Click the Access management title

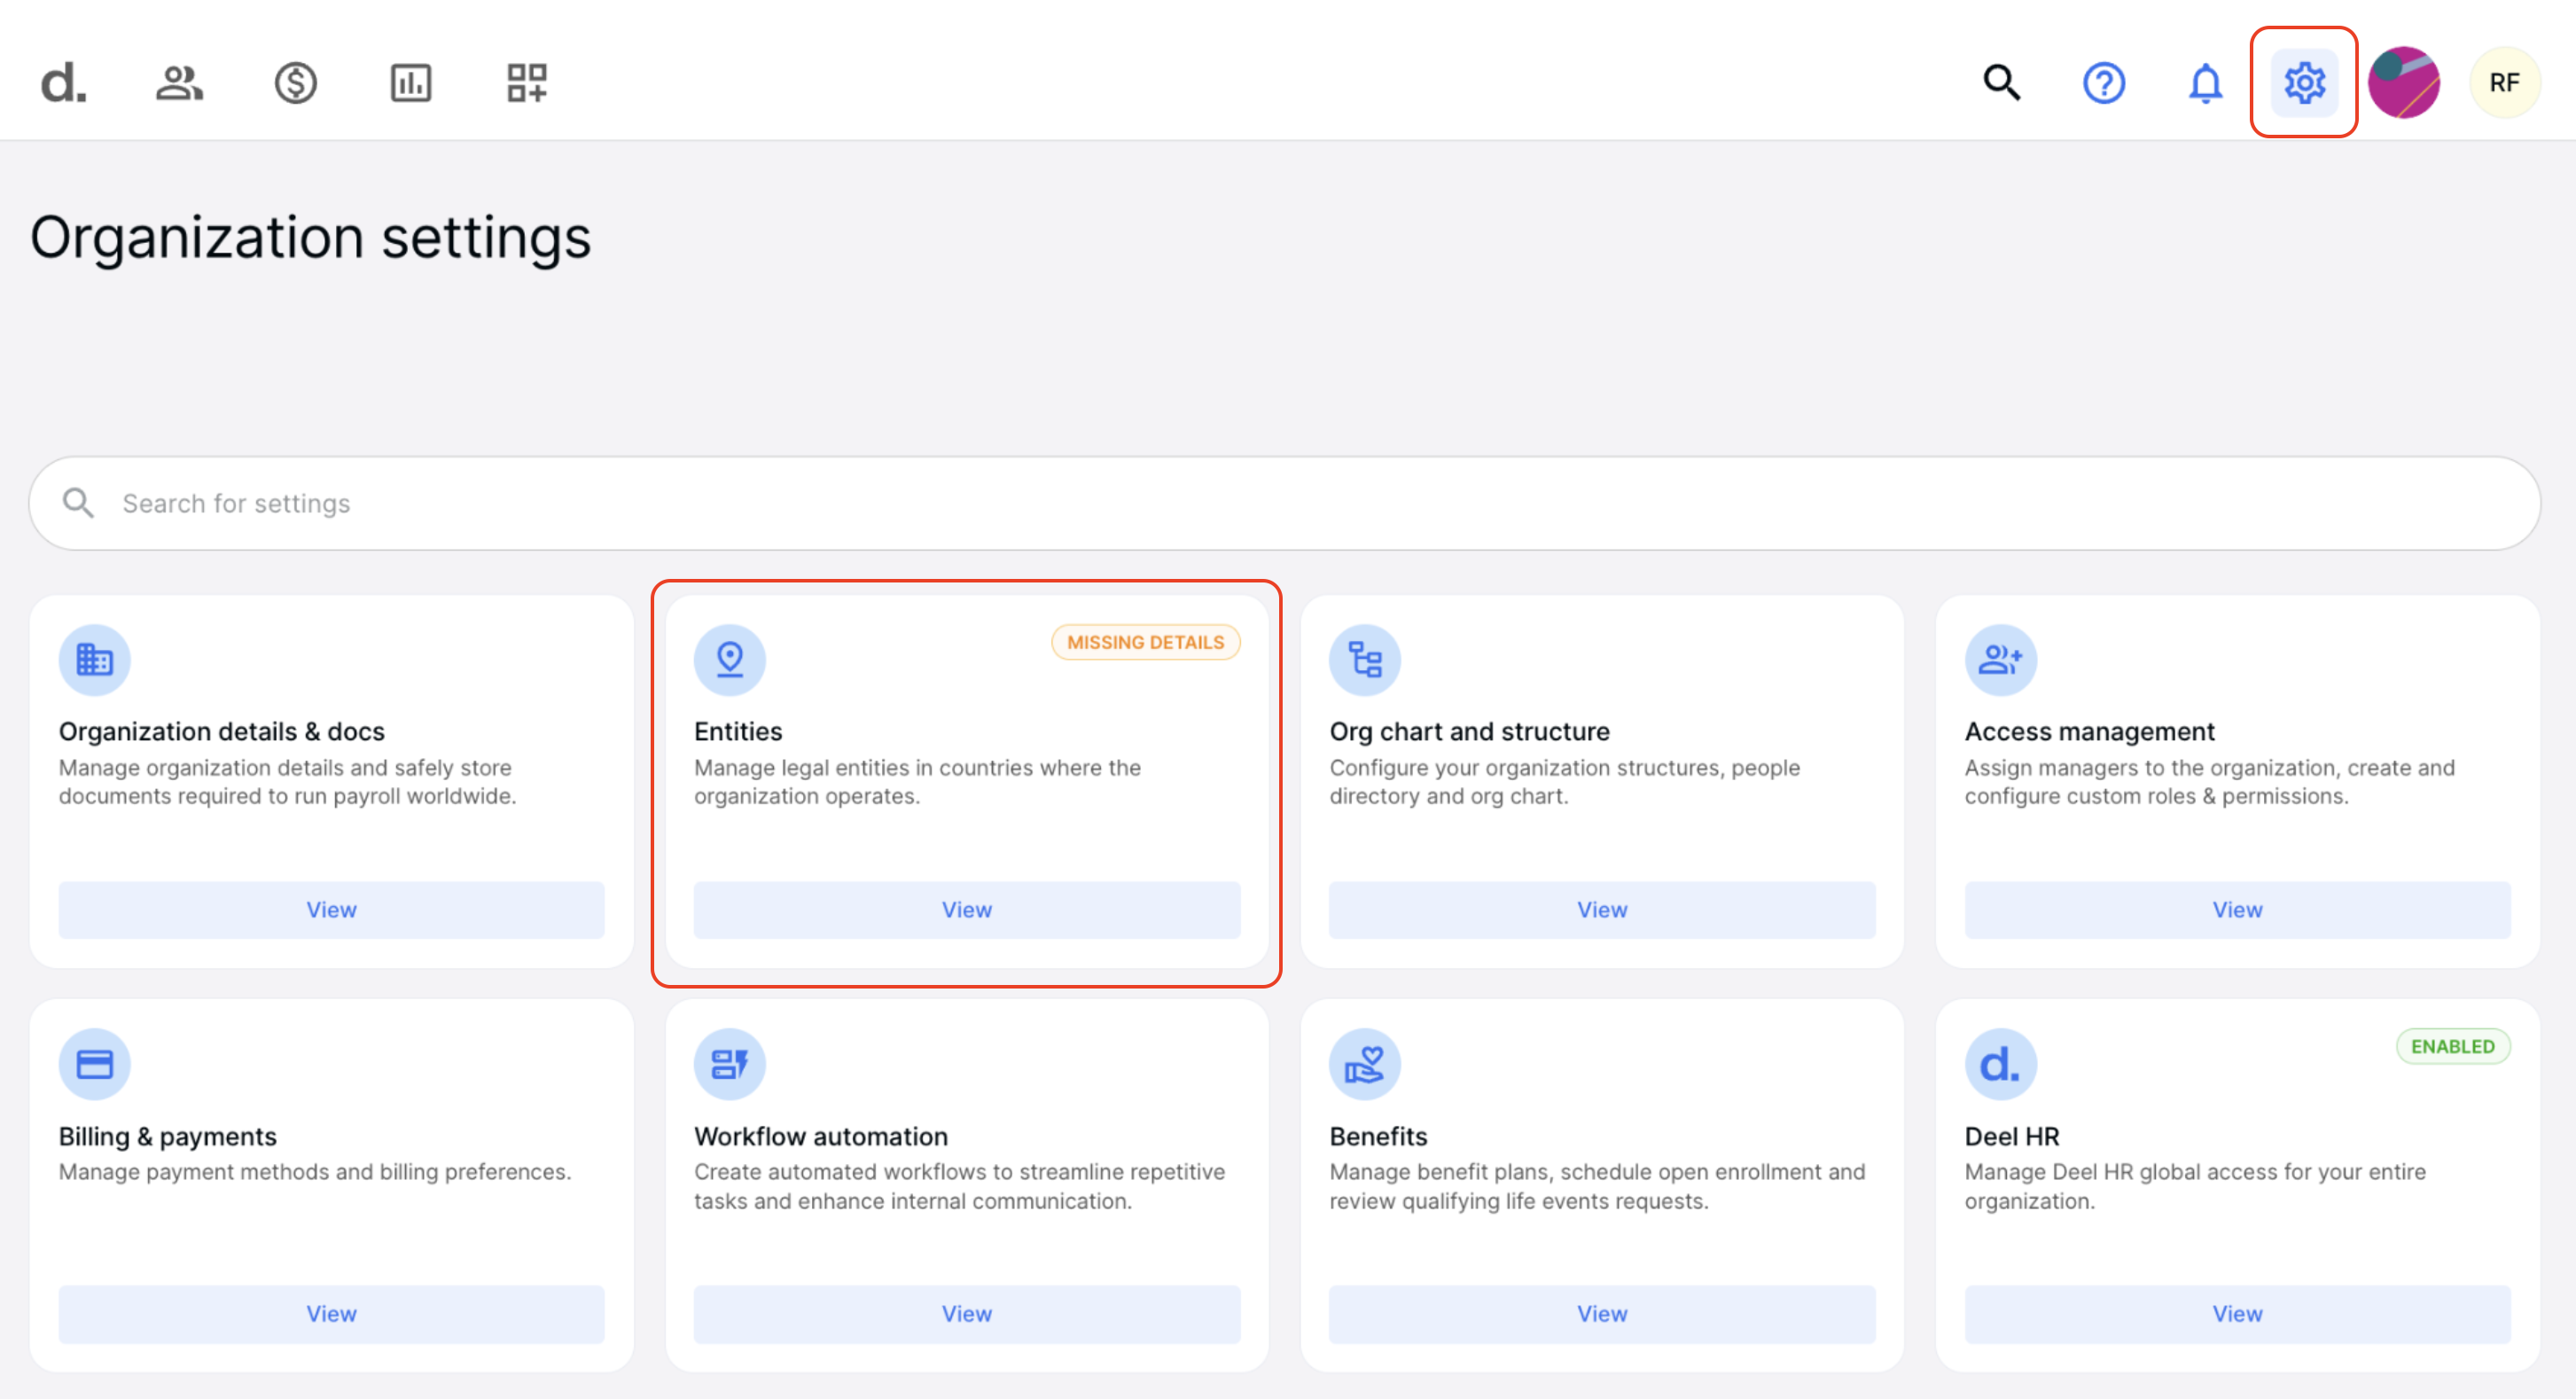click(x=2089, y=731)
